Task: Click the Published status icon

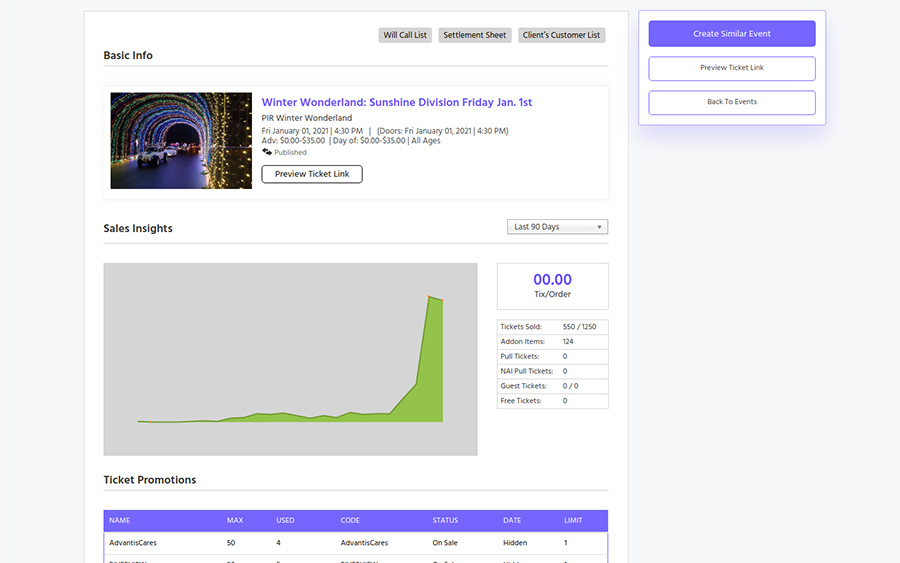Action: click(x=267, y=152)
